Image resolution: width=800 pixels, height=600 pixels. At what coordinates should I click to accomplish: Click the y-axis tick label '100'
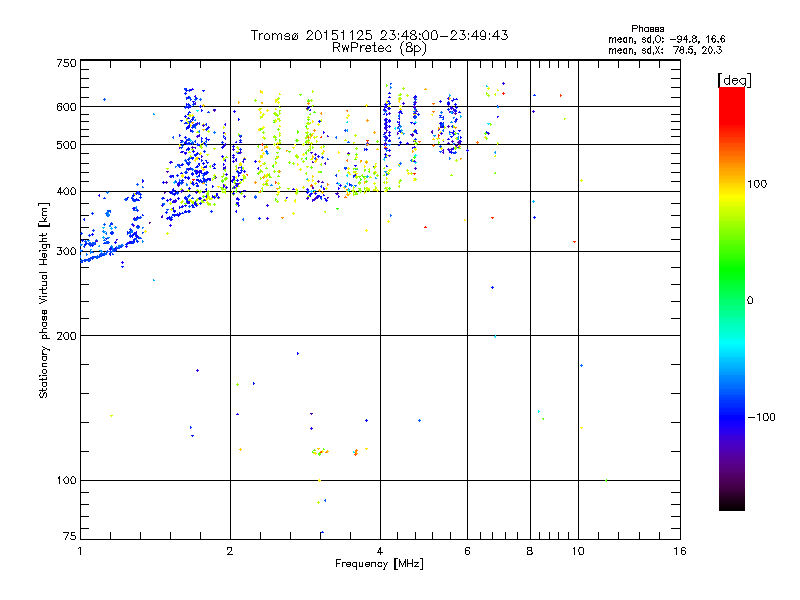(66, 481)
